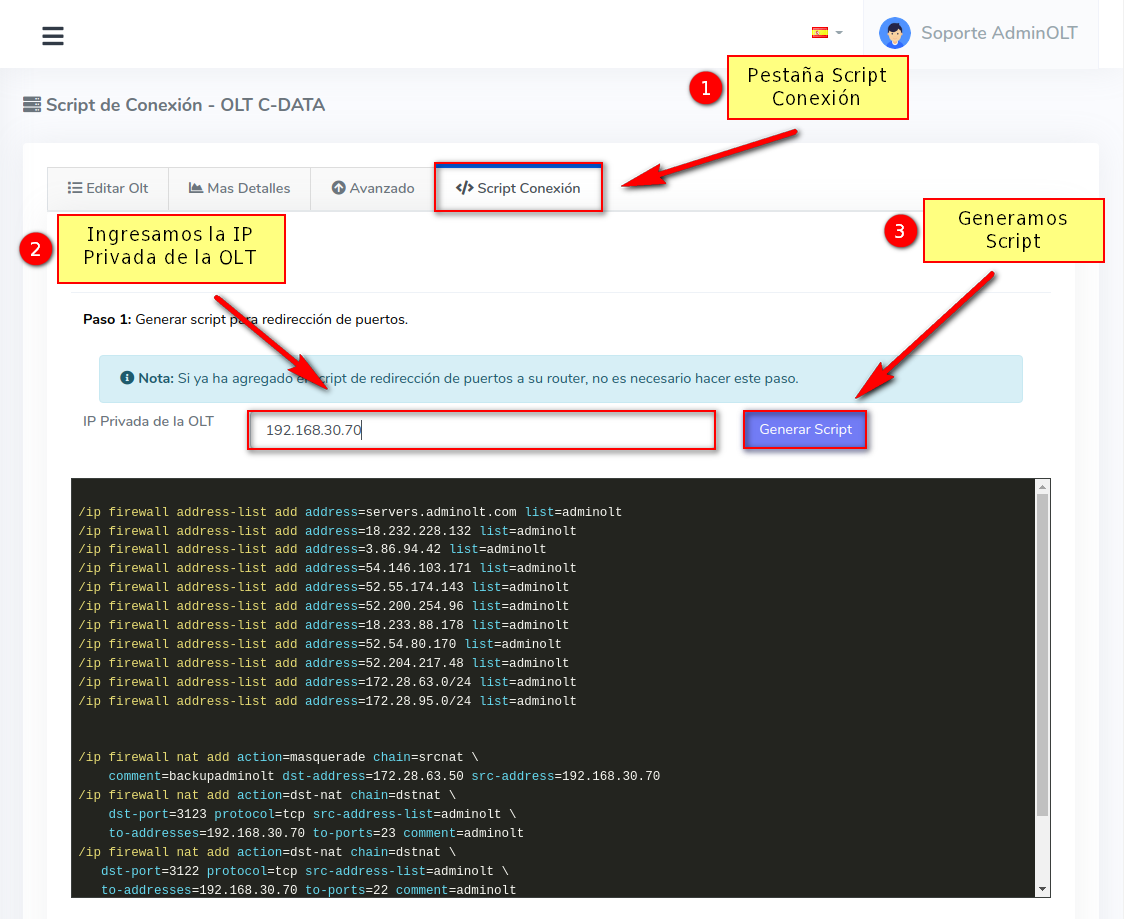The width and height of the screenshot is (1124, 919).
Task: Click the user avatar icon
Action: [x=894, y=33]
